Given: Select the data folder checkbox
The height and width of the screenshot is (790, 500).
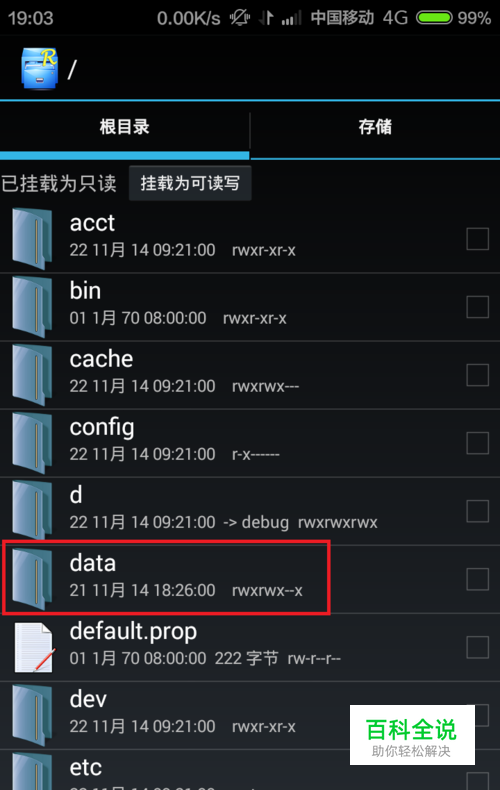Looking at the screenshot, I should (x=477, y=579).
